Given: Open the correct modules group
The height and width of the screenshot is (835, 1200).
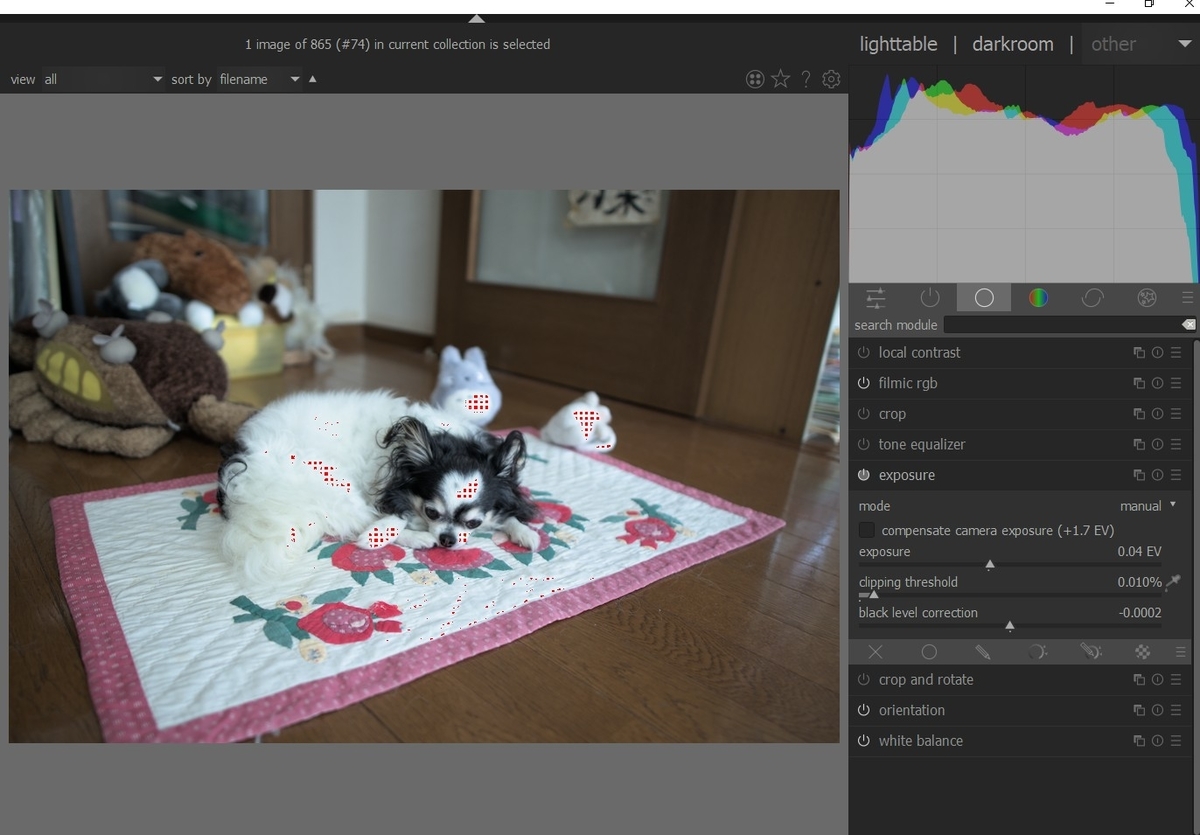Looking at the screenshot, I should 1093,297.
